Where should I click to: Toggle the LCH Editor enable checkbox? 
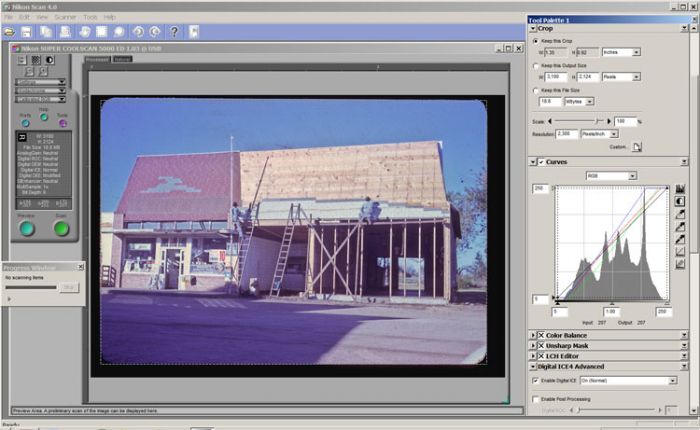[x=541, y=356]
